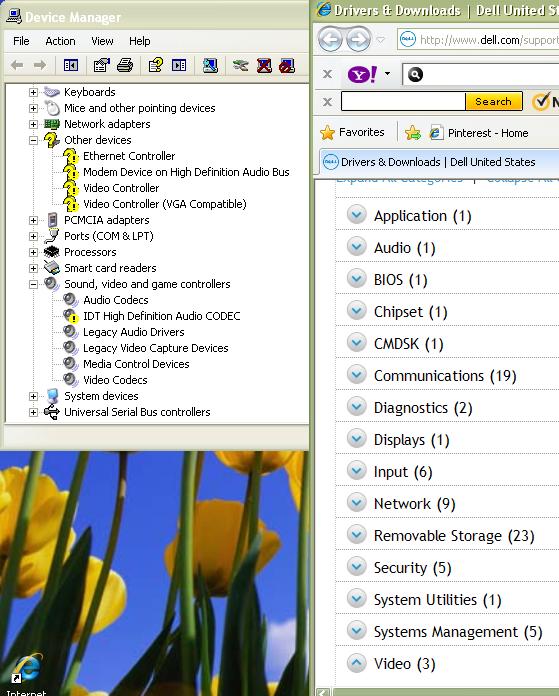The height and width of the screenshot is (696, 559).
Task: Click the Norton search text field
Action: 403,102
